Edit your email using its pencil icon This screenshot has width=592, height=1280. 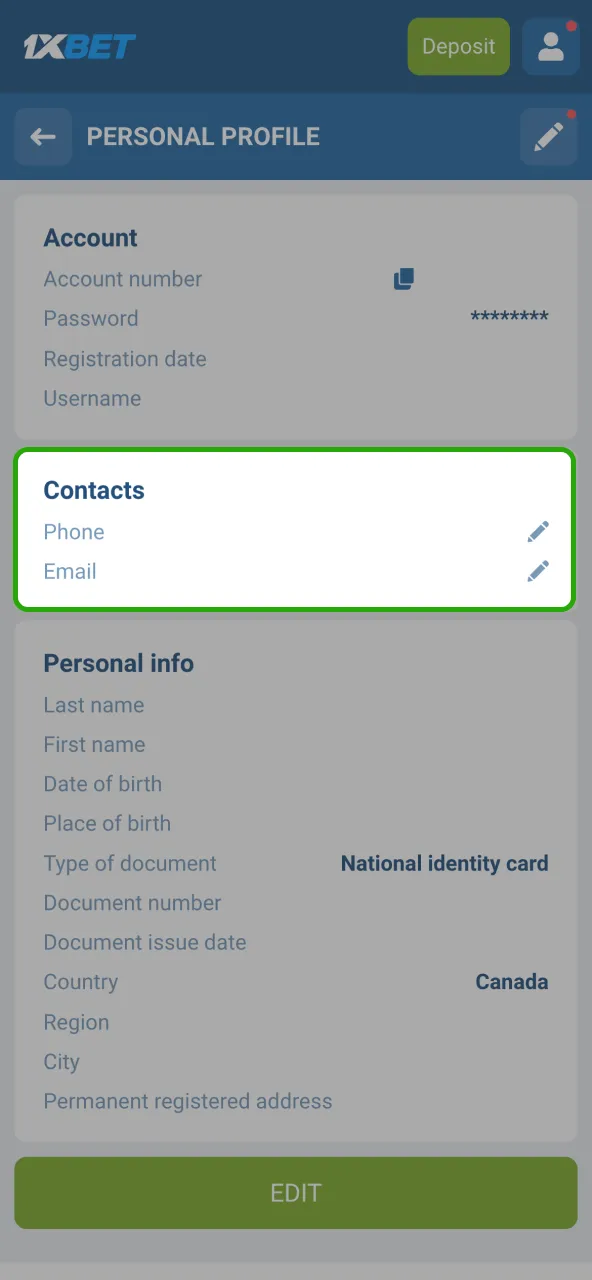[x=538, y=571]
